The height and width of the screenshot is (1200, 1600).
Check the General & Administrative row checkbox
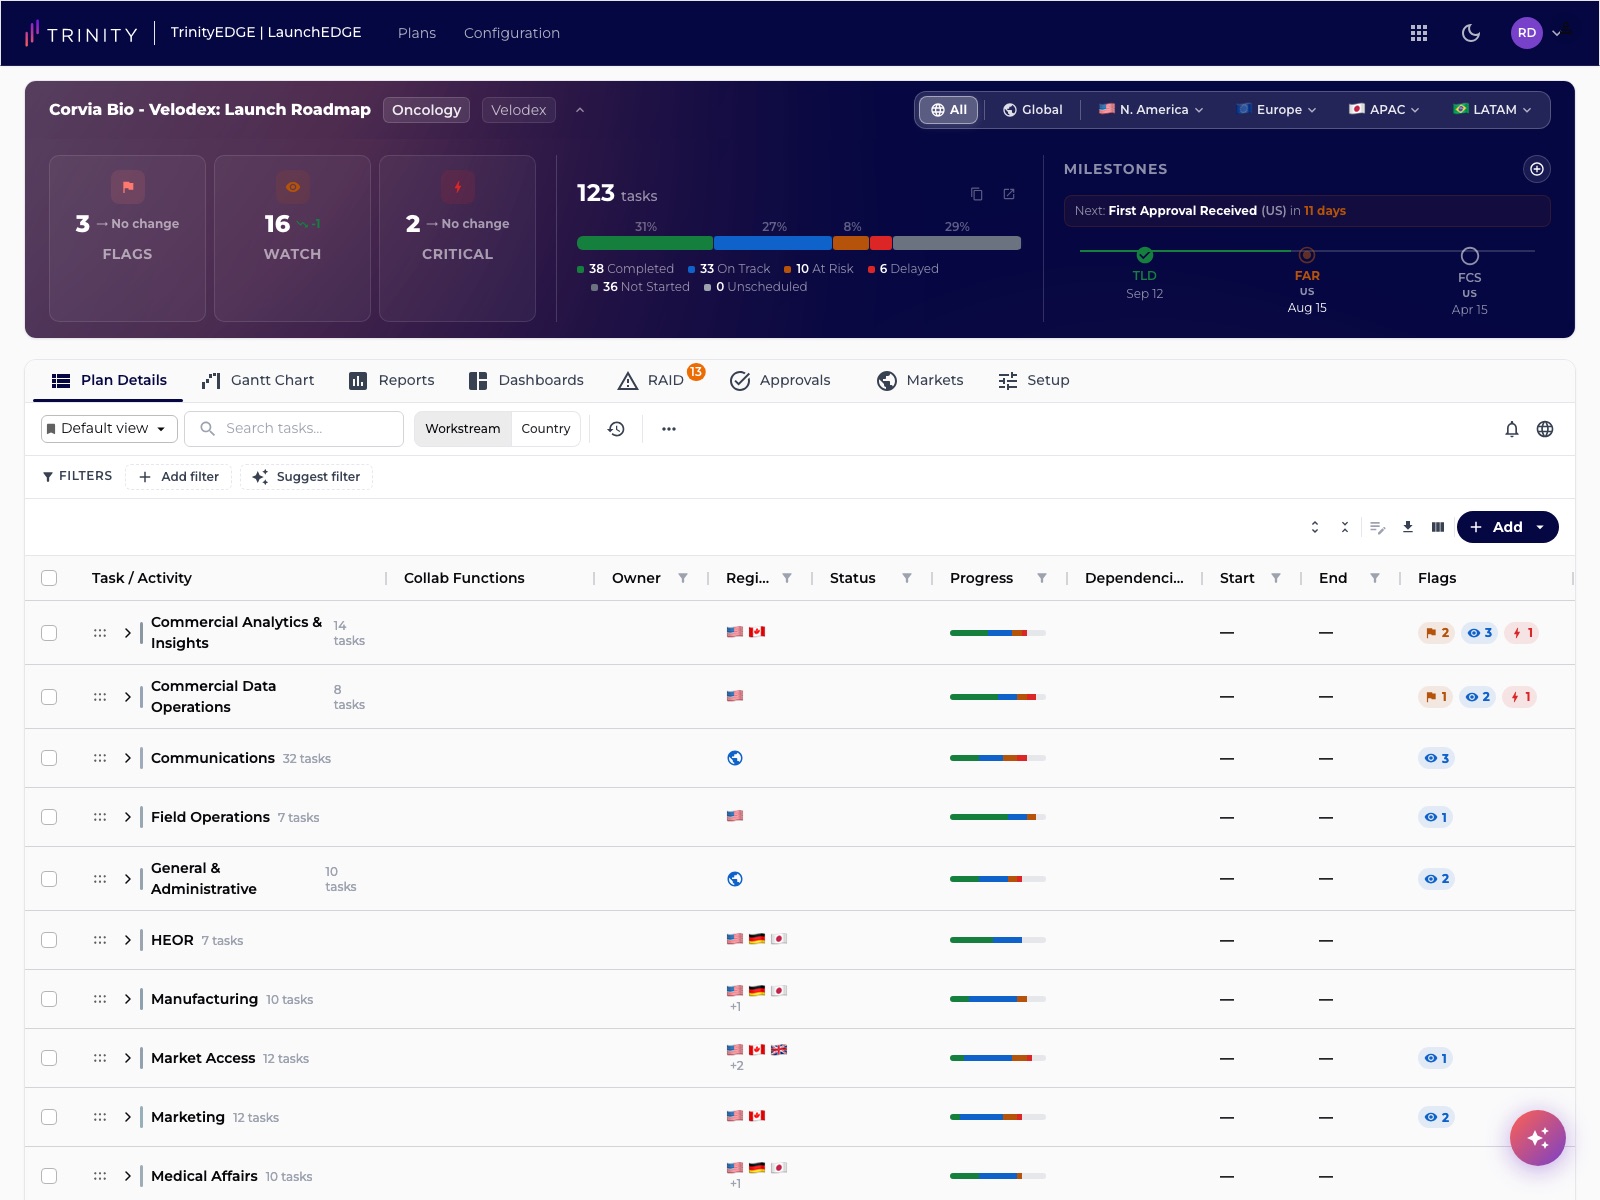tap(49, 879)
